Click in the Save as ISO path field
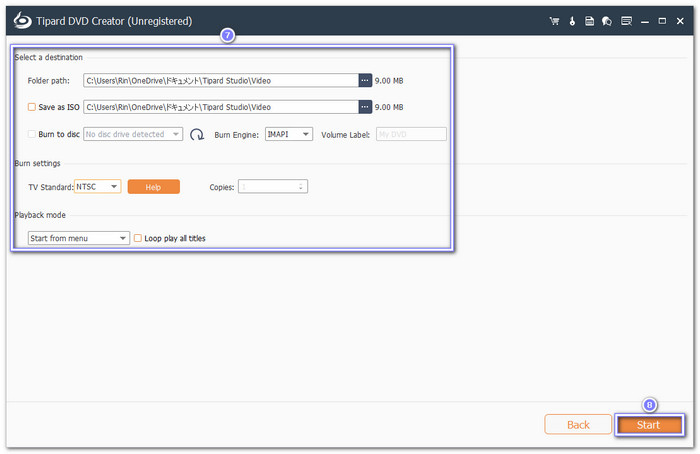This screenshot has height=454, width=700. tap(221, 107)
